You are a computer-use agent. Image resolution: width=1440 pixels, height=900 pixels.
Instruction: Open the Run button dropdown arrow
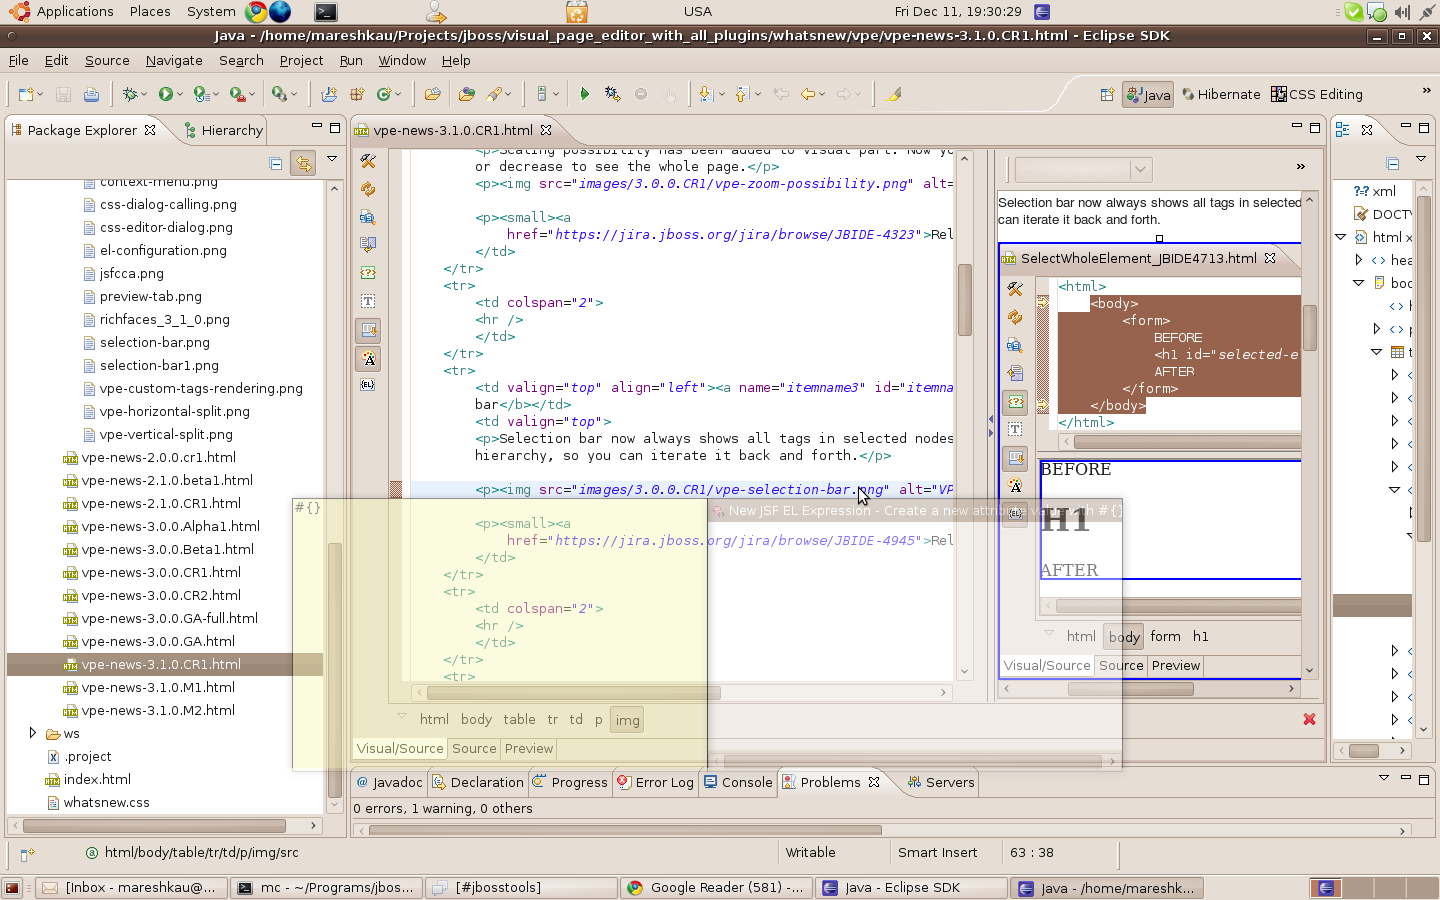click(x=179, y=94)
